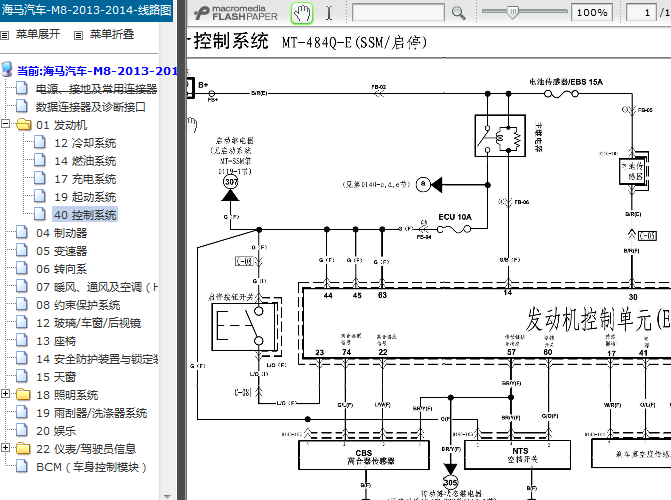Click the current page number field

641,12
